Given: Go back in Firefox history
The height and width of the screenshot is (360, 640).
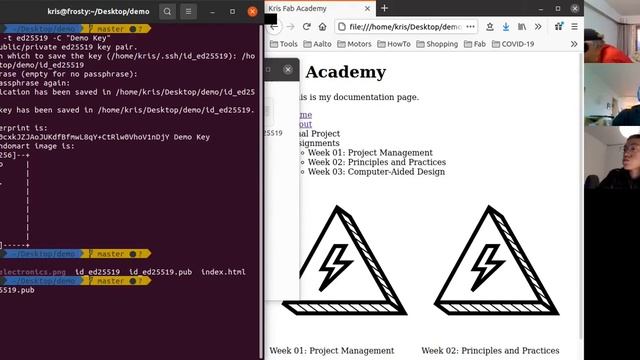Looking at the screenshot, I should click(274, 27).
